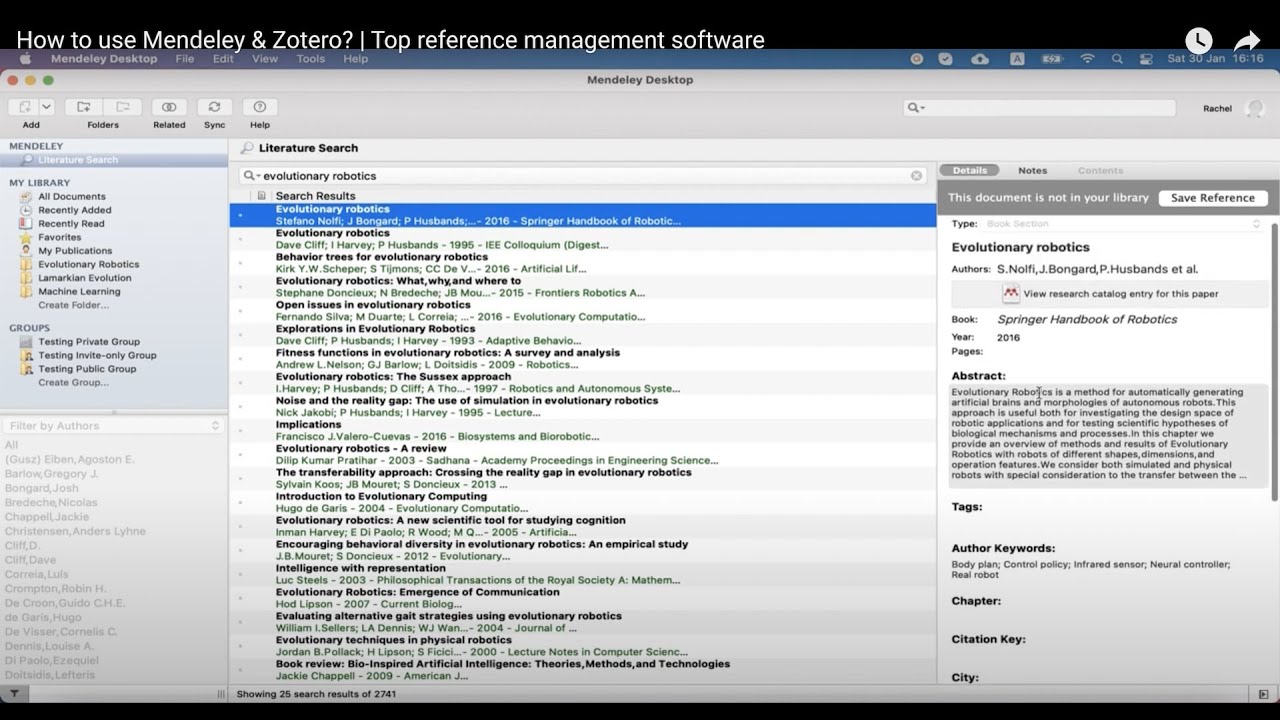
Task: Open Testing Public Group
Action: (87, 369)
